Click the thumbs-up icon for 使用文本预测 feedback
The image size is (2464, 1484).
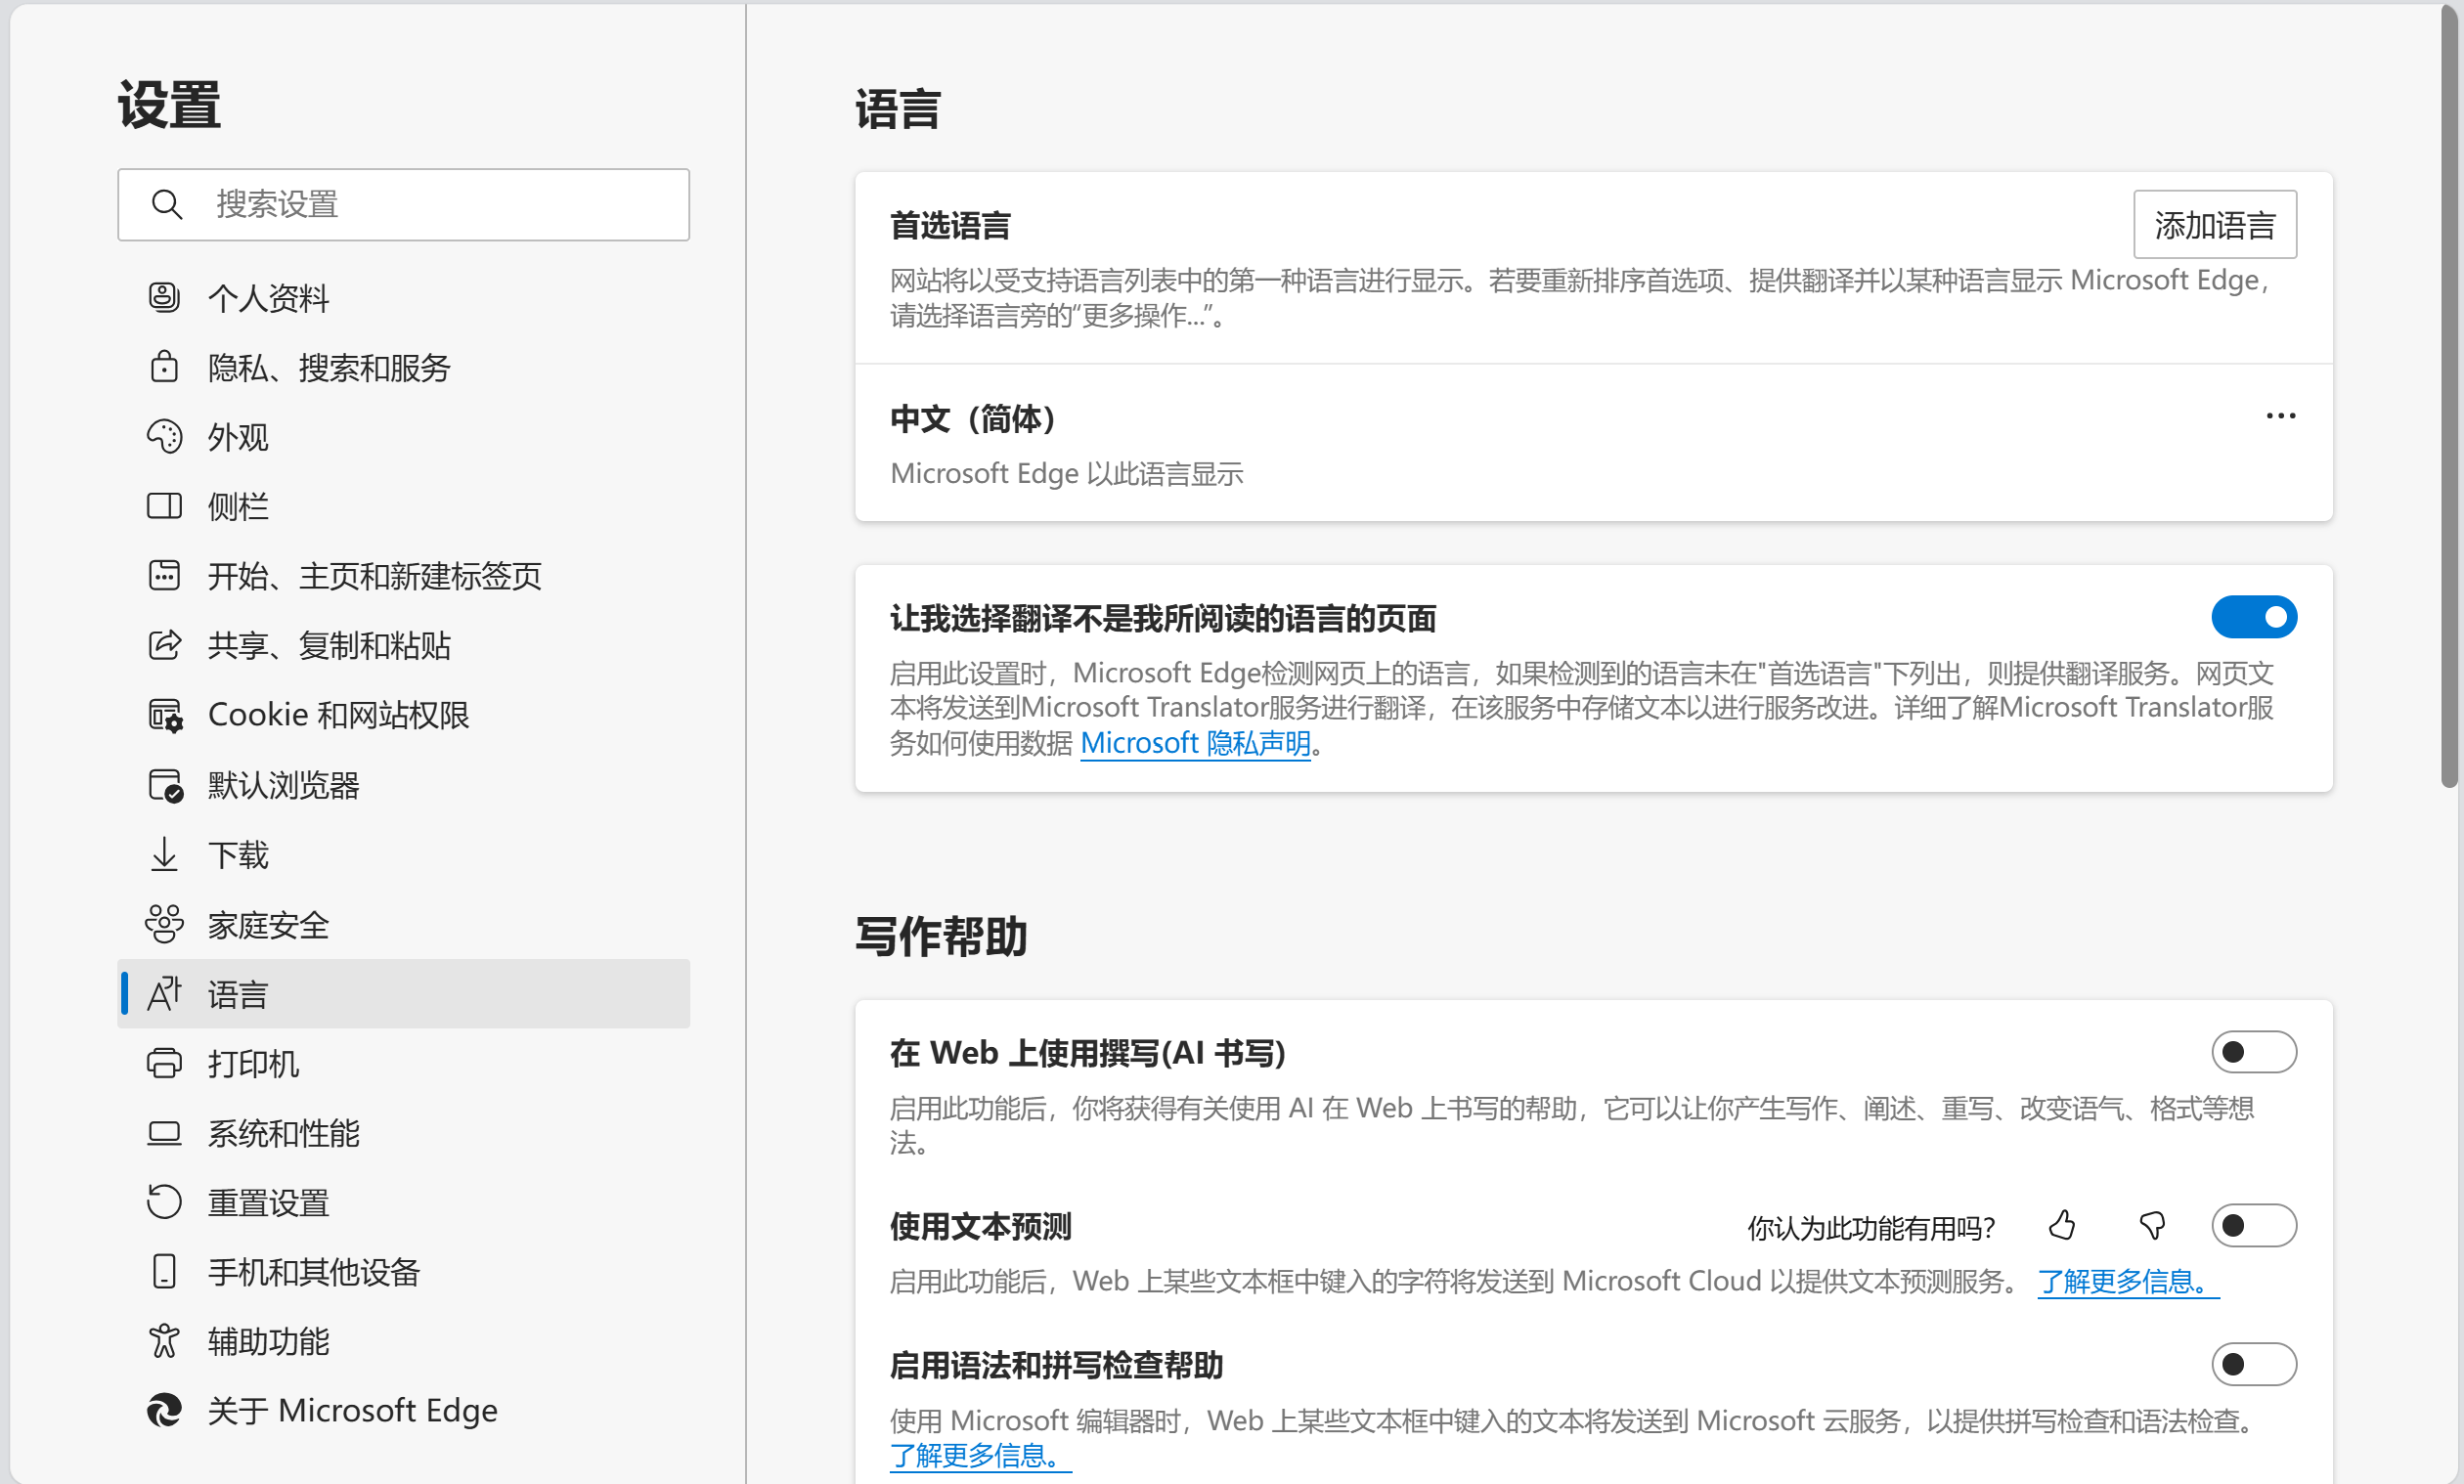2062,1226
